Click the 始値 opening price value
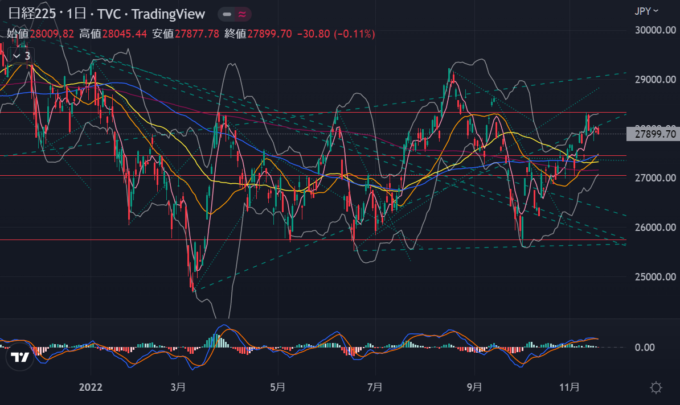The width and height of the screenshot is (680, 405). point(53,33)
